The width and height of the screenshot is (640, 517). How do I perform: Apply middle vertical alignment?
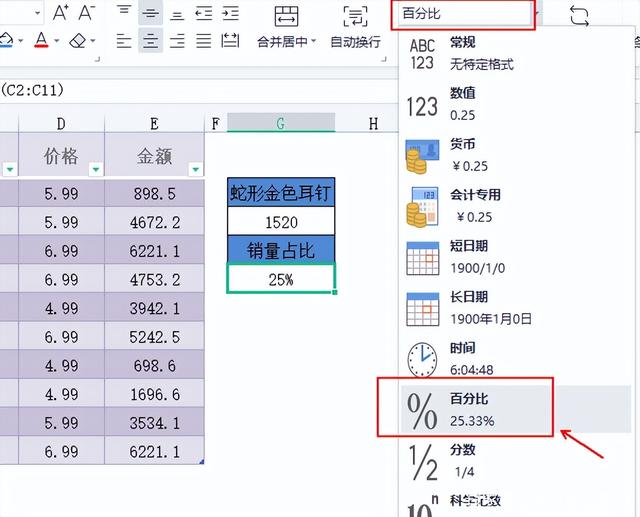pyautogui.click(x=151, y=13)
